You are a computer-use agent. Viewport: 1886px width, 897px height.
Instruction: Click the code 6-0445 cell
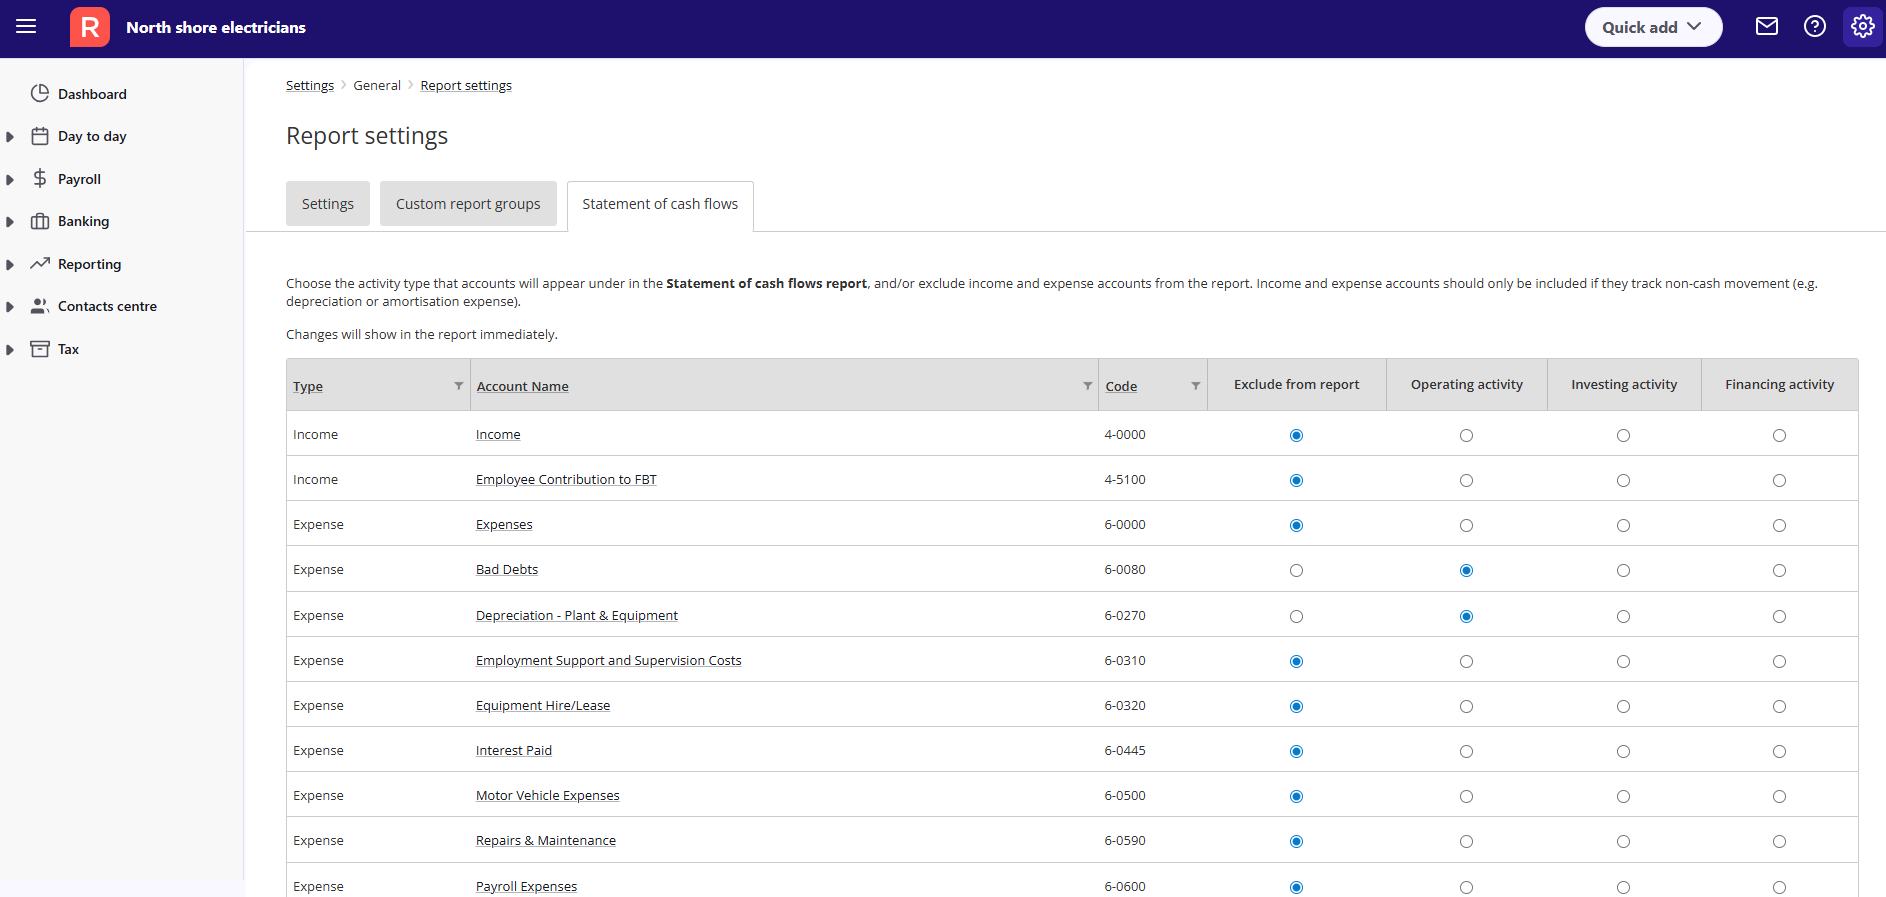[x=1125, y=750]
